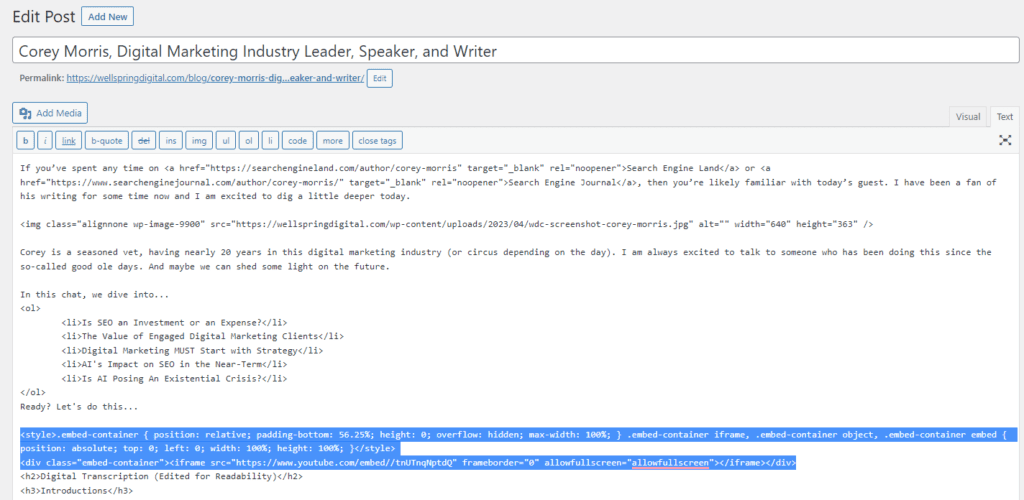Image resolution: width=1024 pixels, height=500 pixels.
Task: Click 'Corey is a seasoned vet' paragraph
Action: point(506,259)
